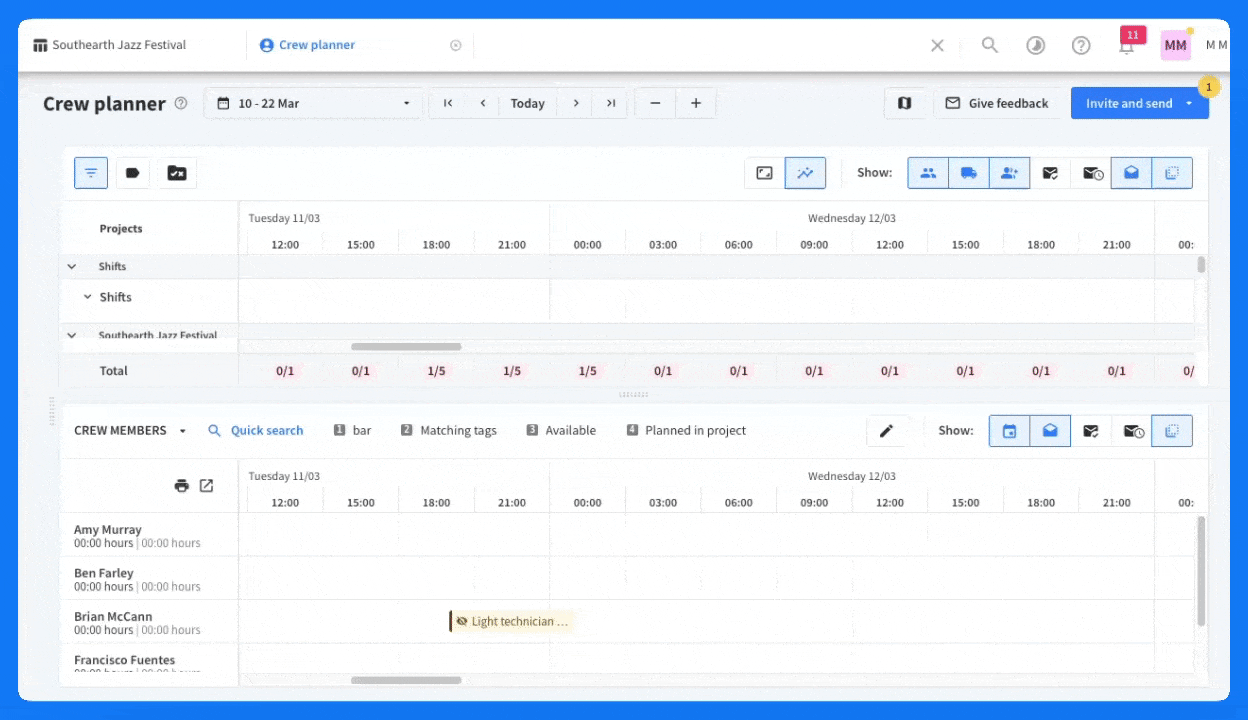
Task: Toggle open envelope icon in crew members panel
Action: click(1050, 431)
